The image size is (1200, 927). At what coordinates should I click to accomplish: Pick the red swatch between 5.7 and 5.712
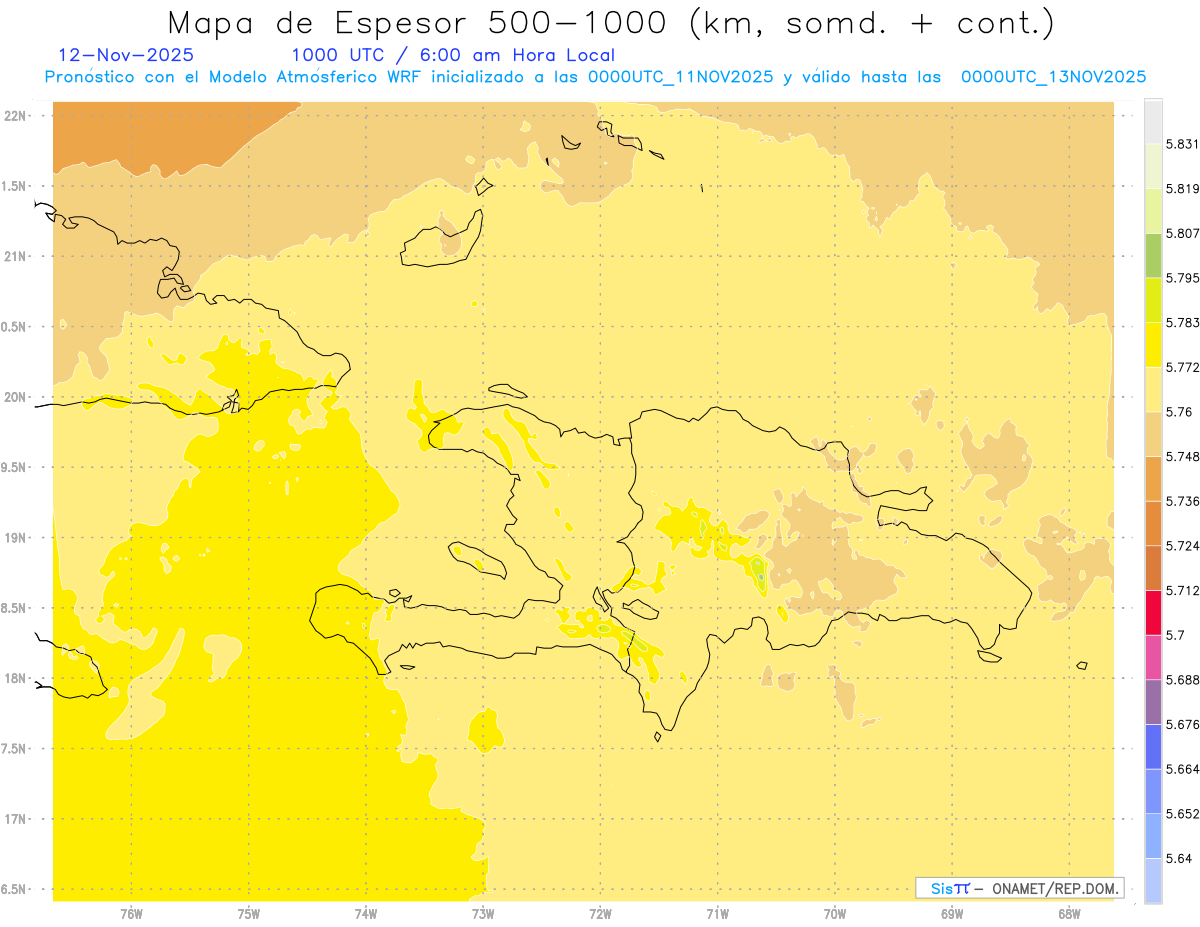1153,612
